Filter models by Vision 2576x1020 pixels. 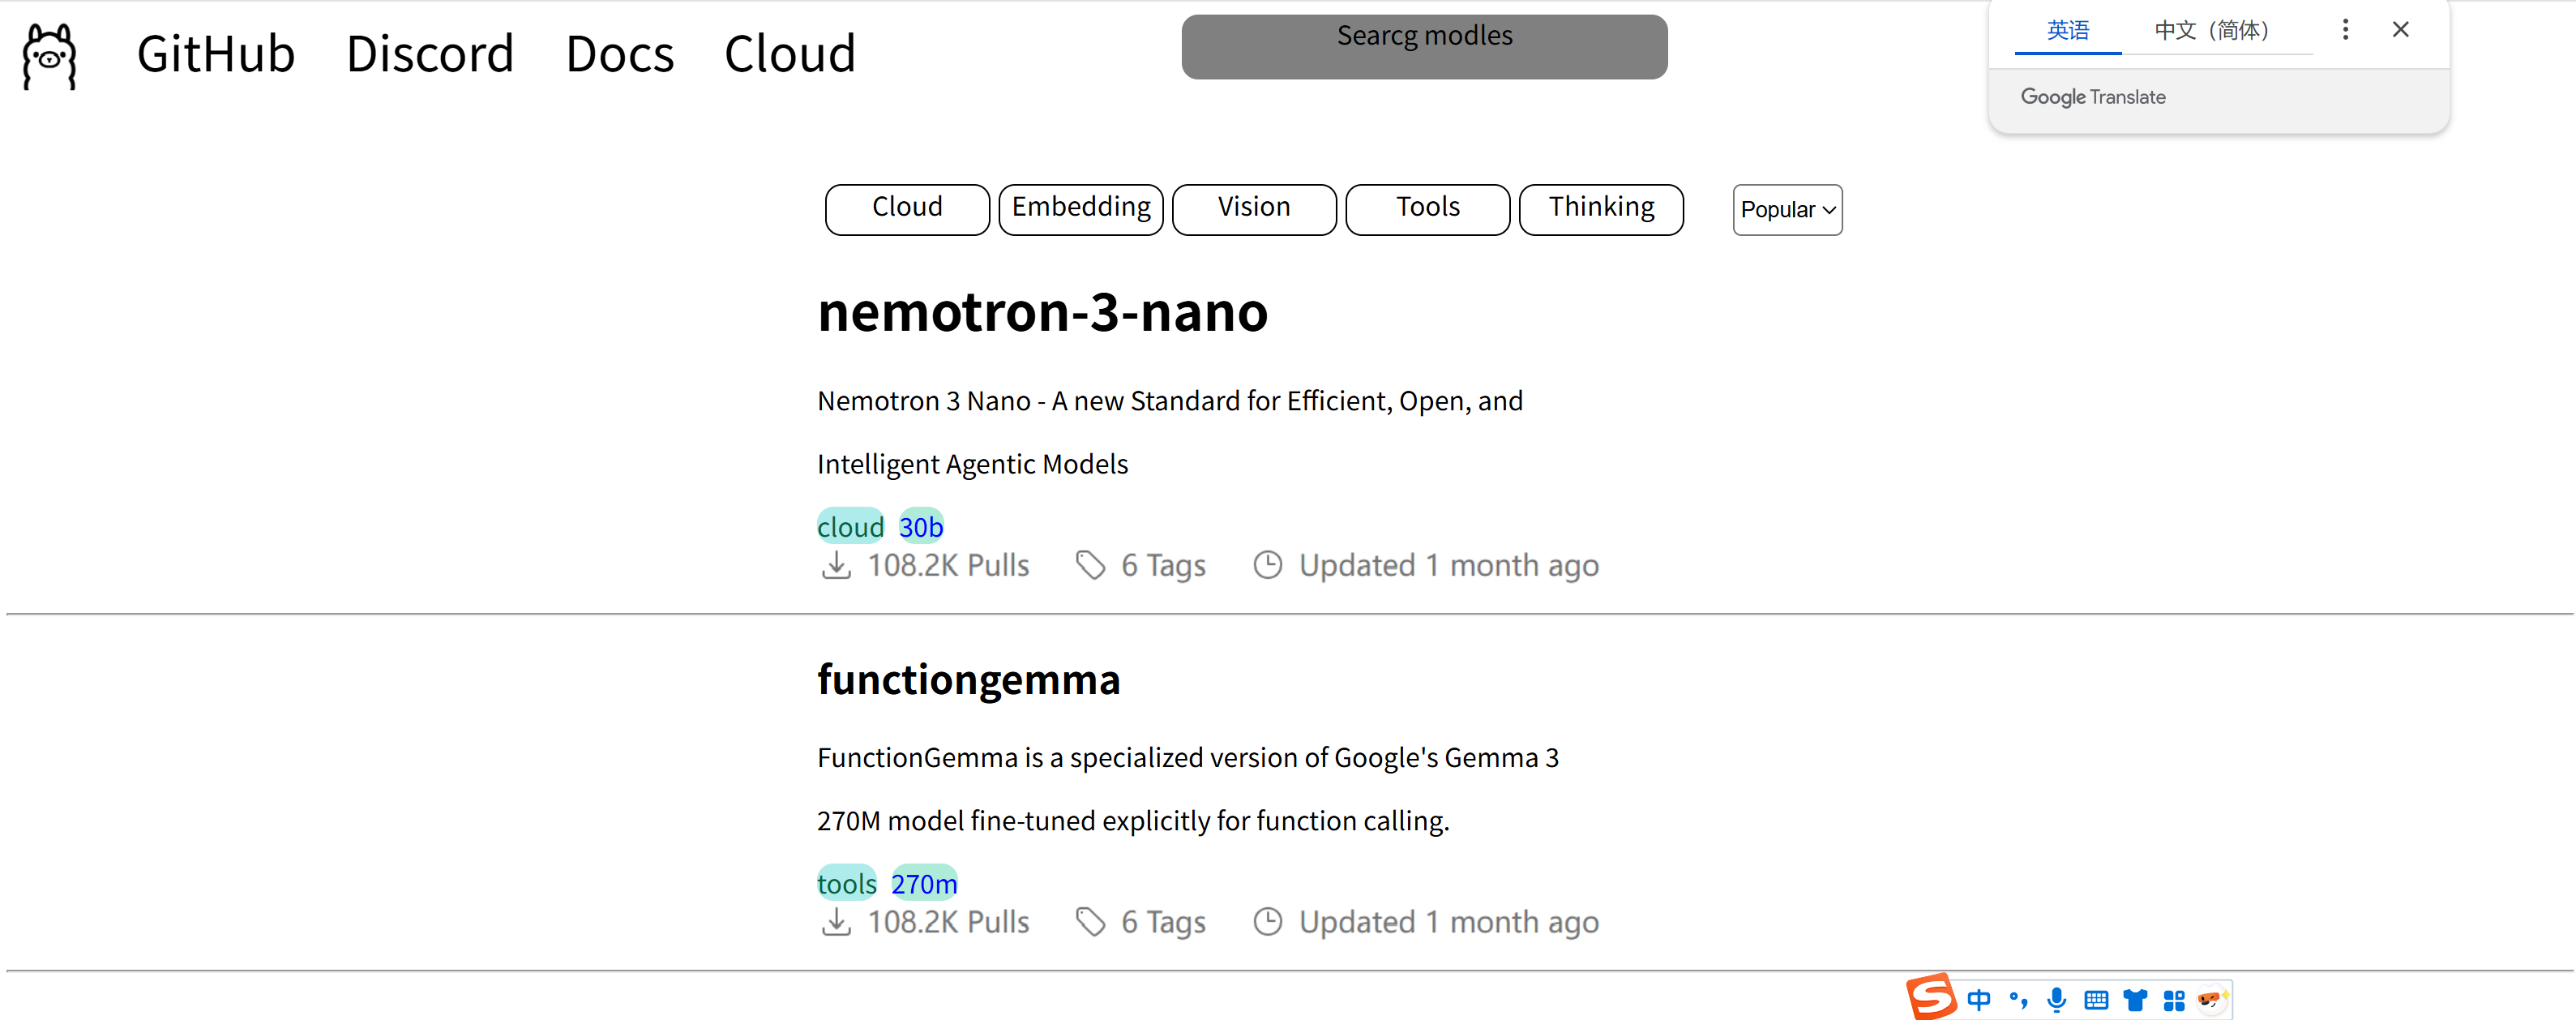[x=1253, y=208]
